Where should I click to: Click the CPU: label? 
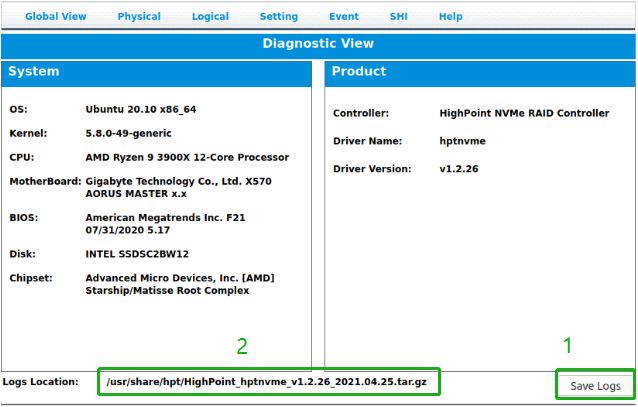click(x=22, y=158)
